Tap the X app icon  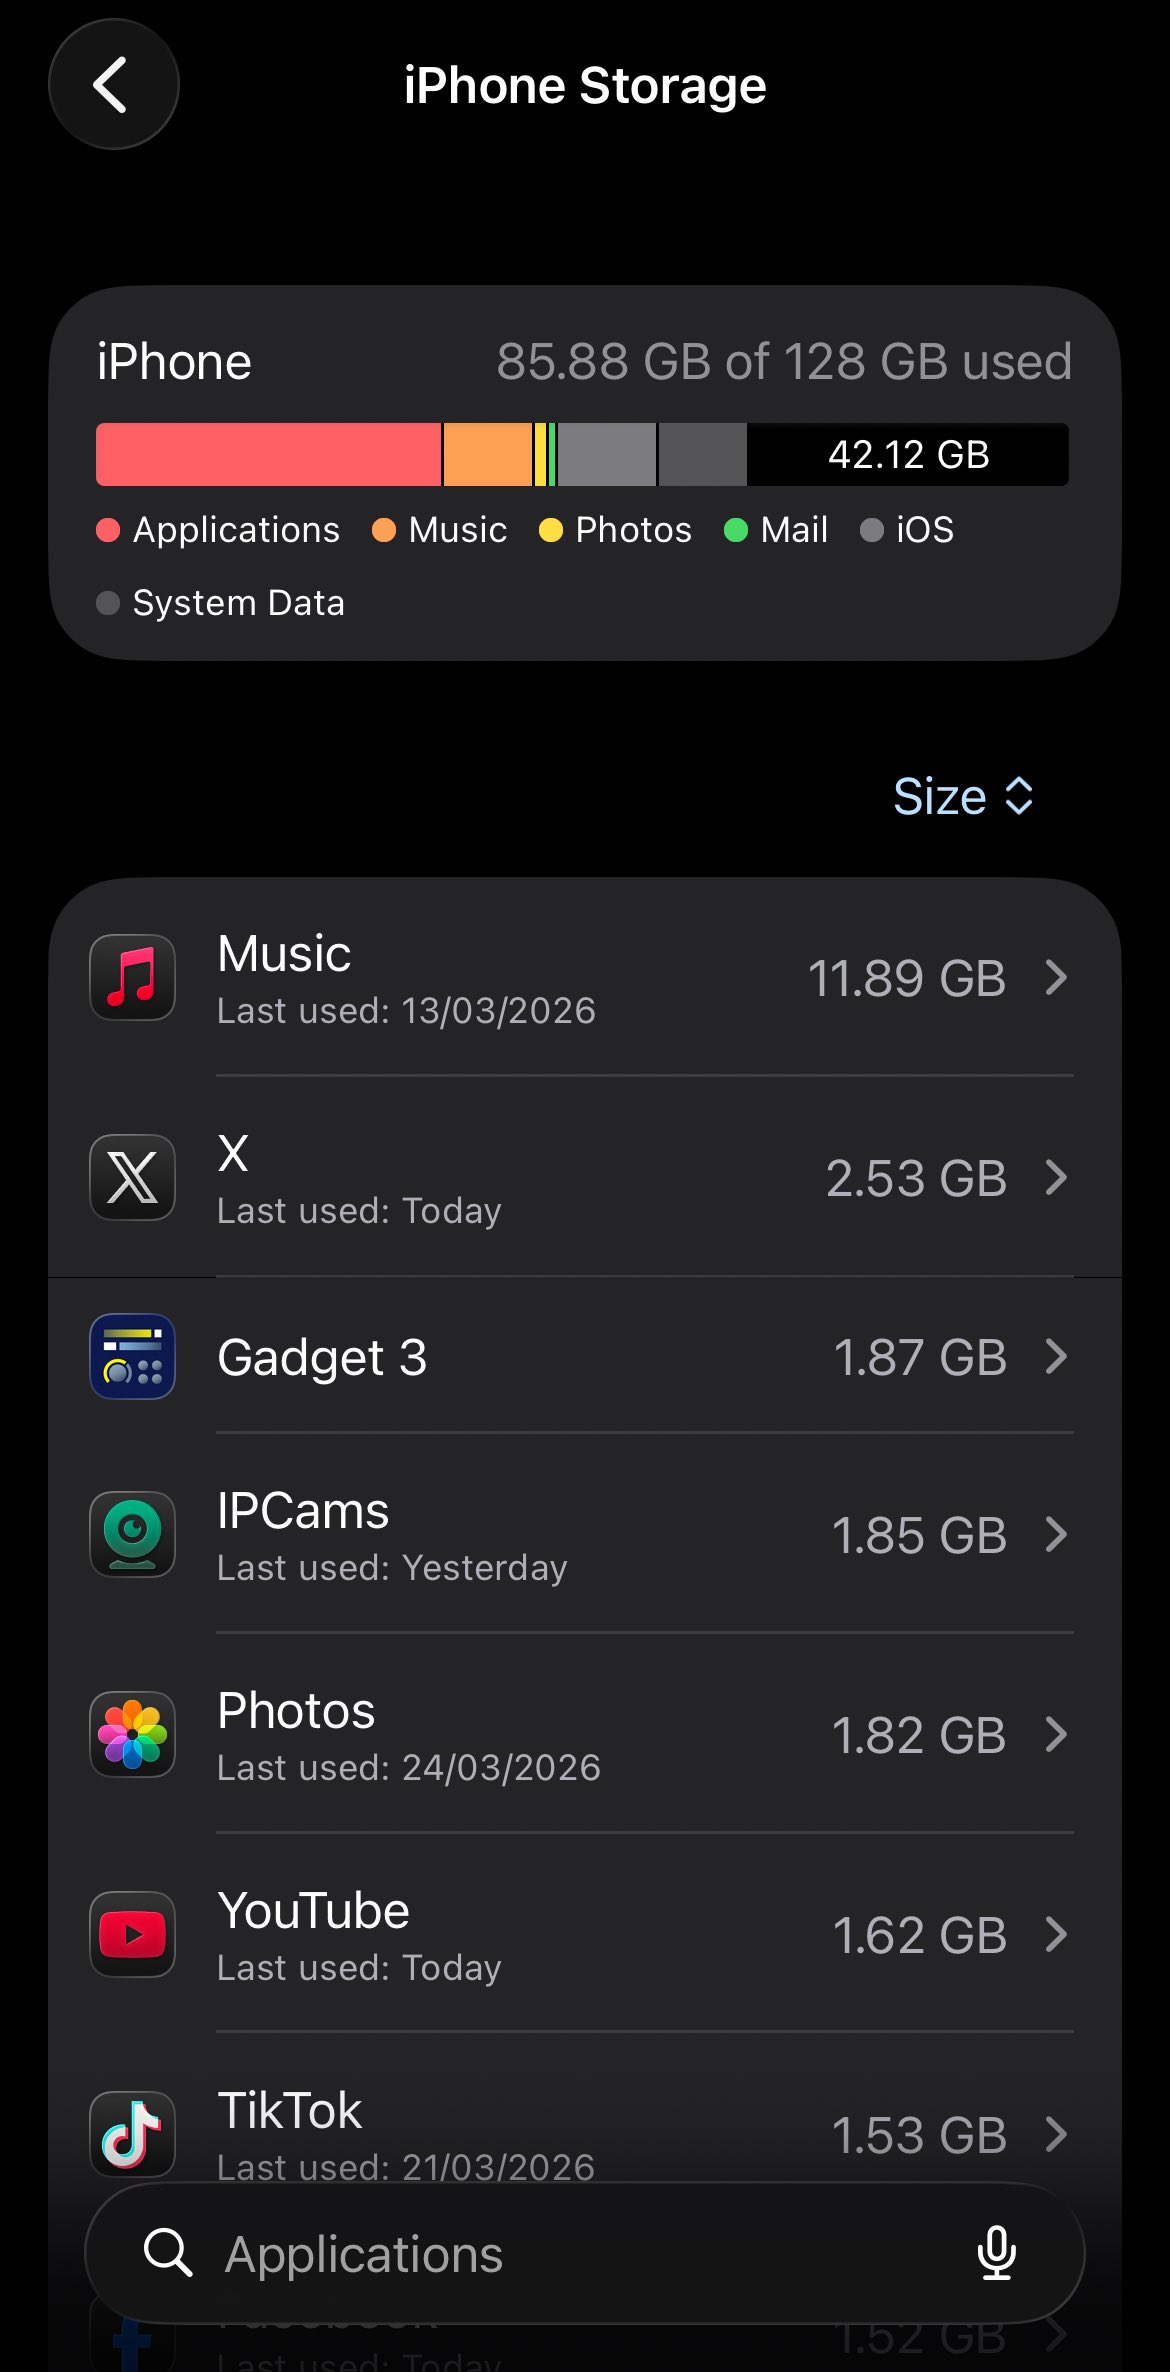pyautogui.click(x=133, y=1177)
